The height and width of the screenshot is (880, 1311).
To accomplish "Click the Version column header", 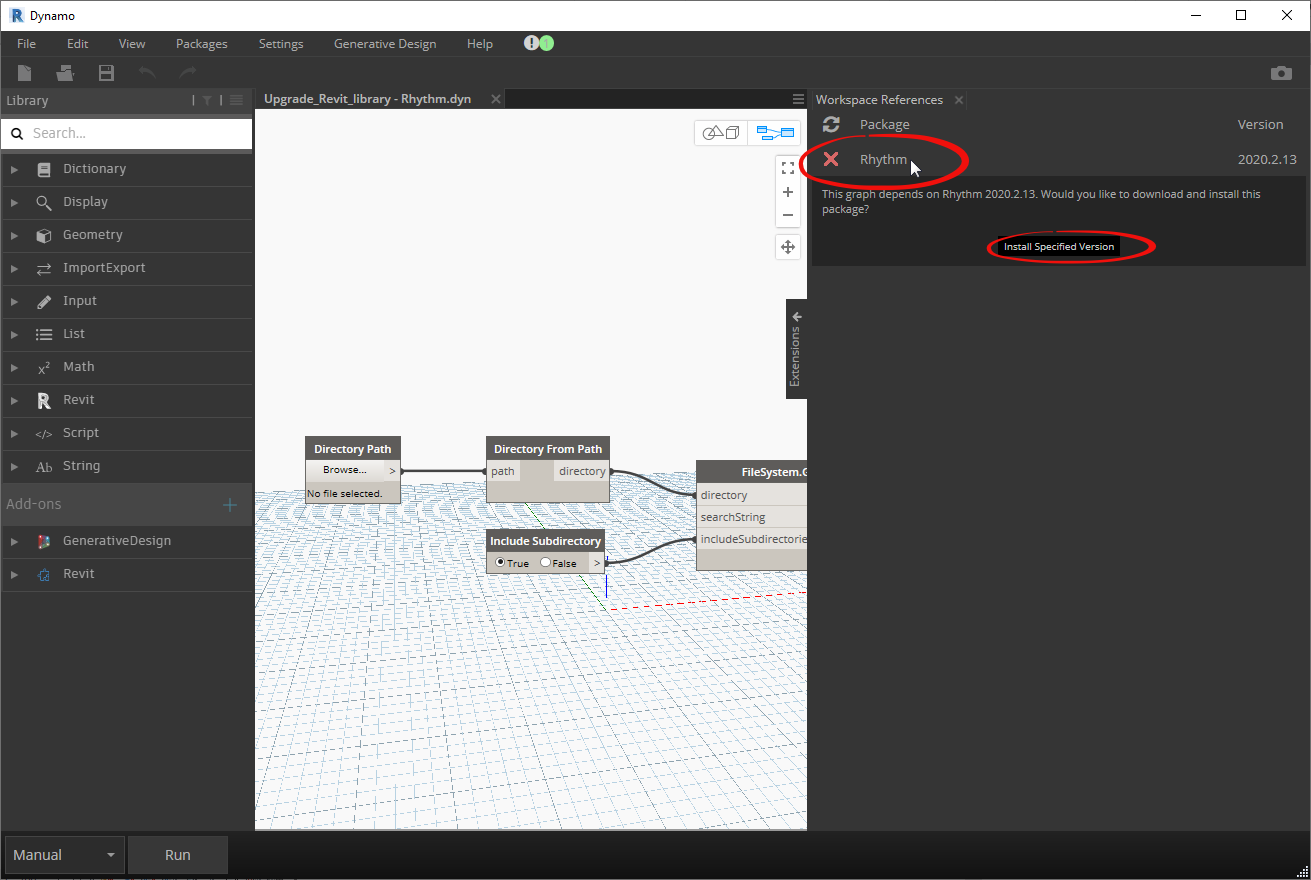I will [x=1260, y=125].
